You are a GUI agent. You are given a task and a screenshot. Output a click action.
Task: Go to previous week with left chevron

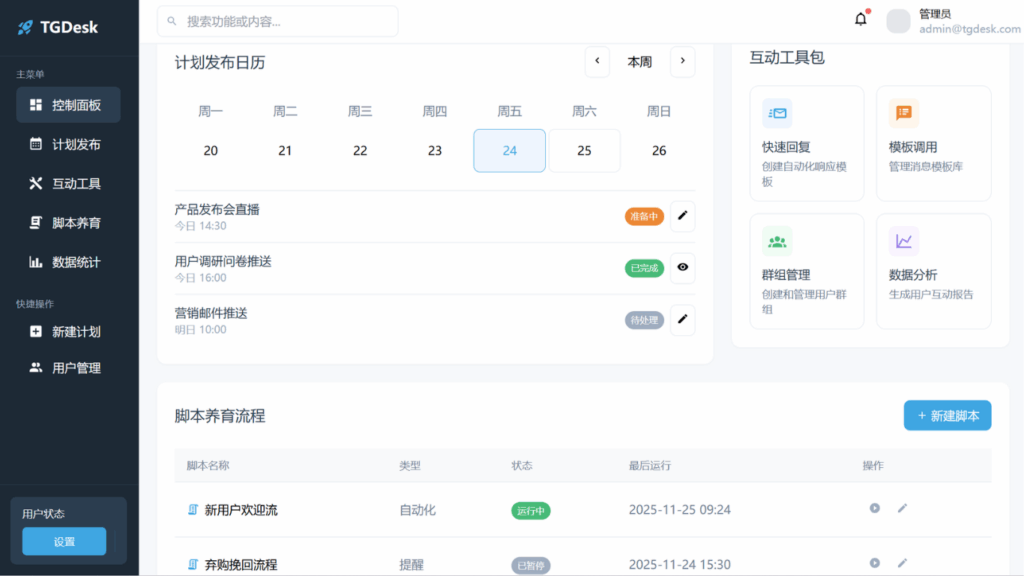pos(597,61)
